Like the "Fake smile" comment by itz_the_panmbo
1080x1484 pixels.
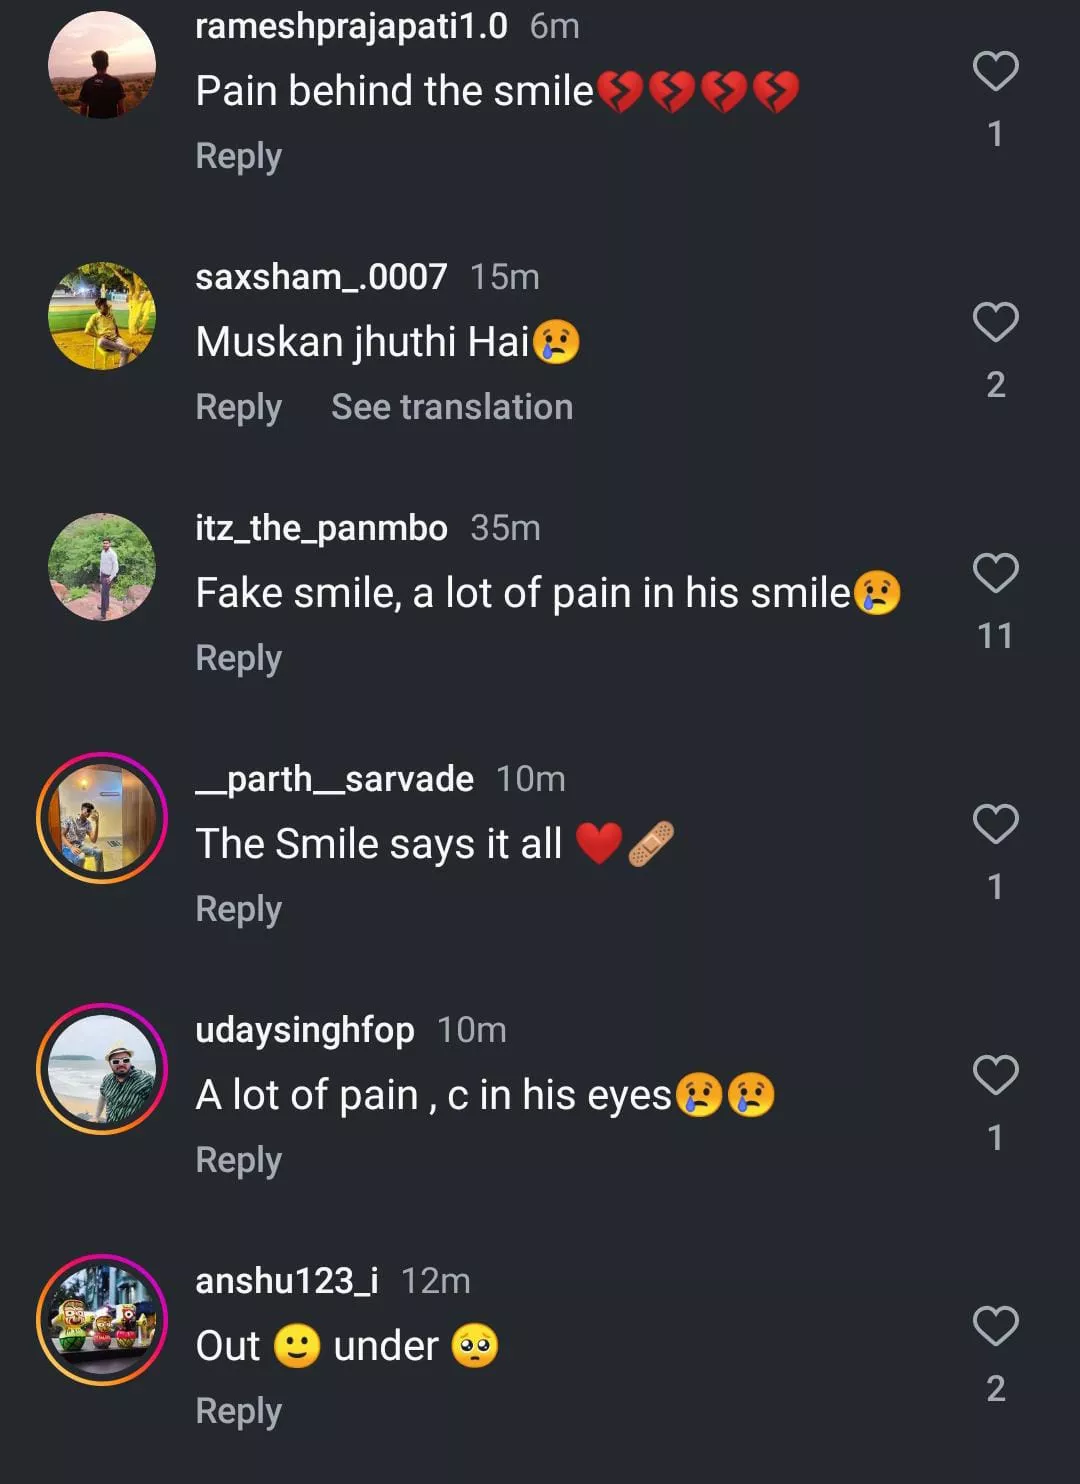click(x=995, y=573)
